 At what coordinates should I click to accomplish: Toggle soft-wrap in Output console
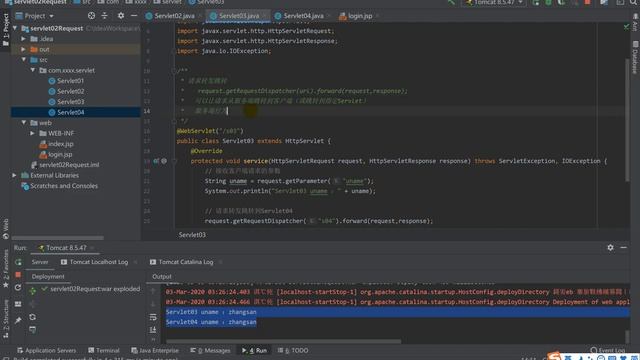153,317
